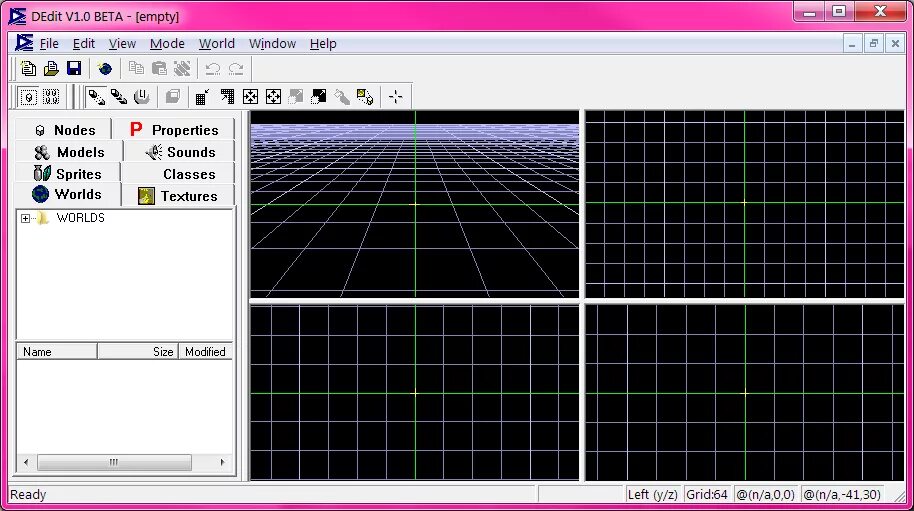Open the View menu

click(122, 44)
